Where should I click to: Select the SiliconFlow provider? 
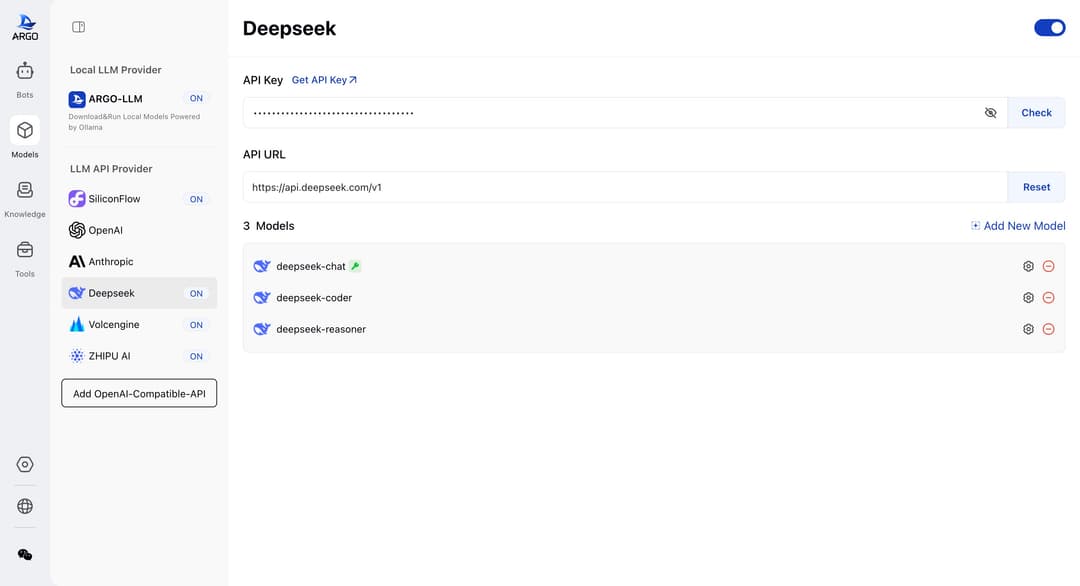coord(139,199)
